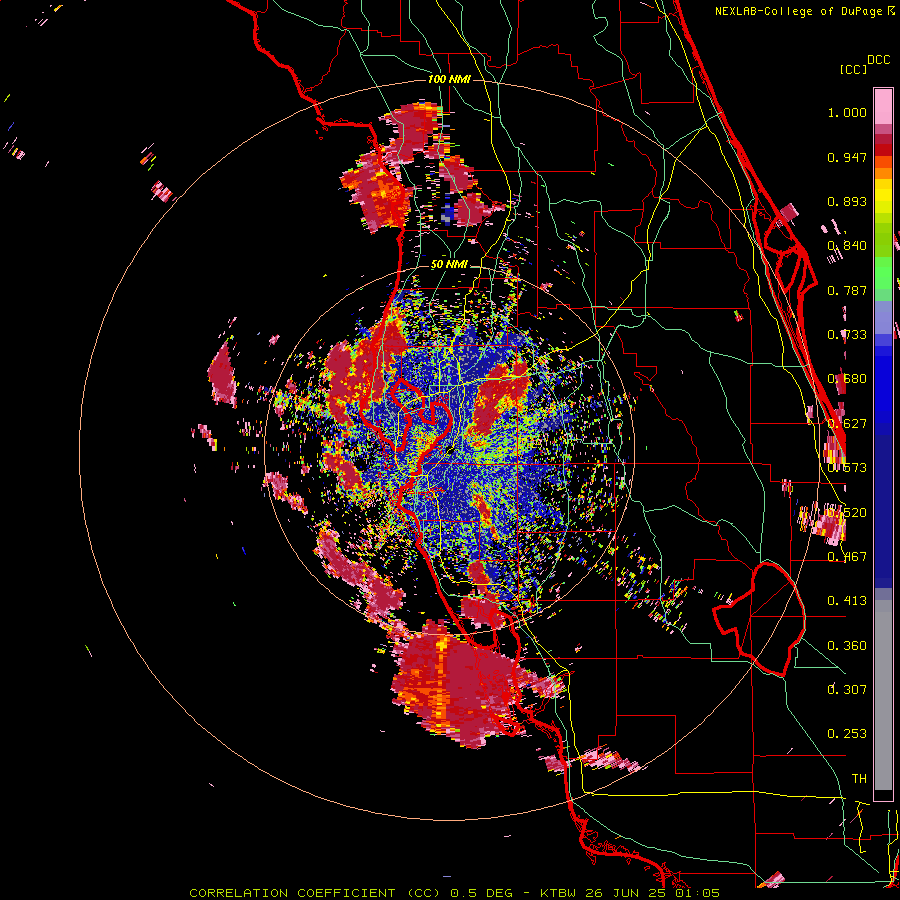The height and width of the screenshot is (900, 900).
Task: Select the 0.627 legend value
Action: click(847, 424)
